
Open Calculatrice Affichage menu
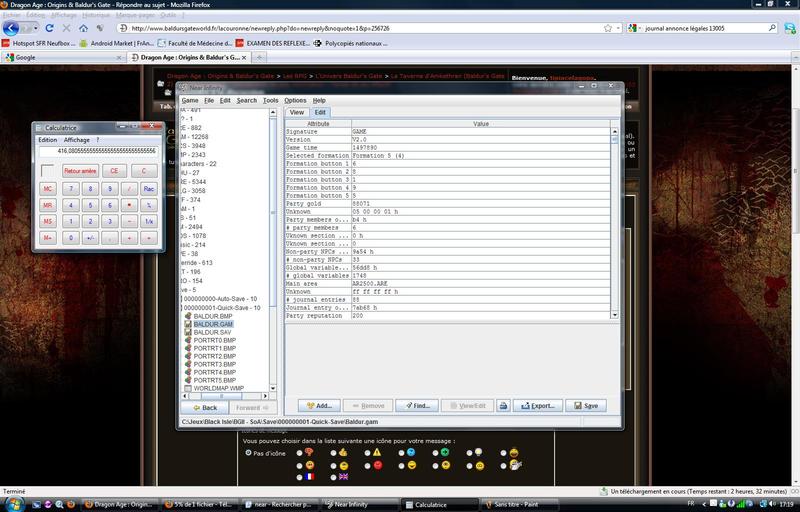click(77, 140)
